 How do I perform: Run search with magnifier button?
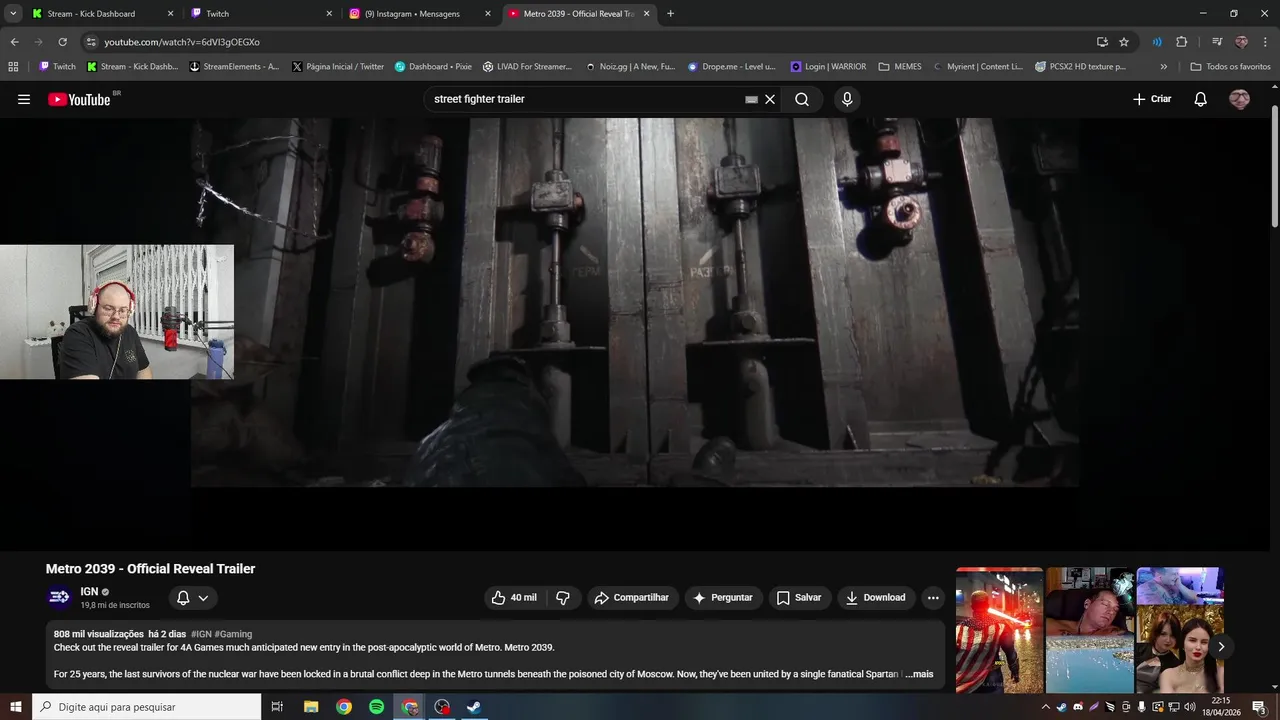802,99
